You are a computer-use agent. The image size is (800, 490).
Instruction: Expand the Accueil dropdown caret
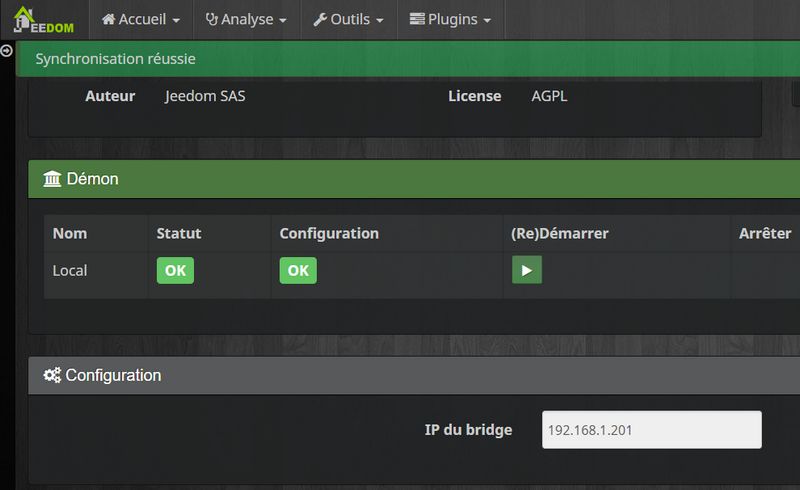(x=176, y=21)
